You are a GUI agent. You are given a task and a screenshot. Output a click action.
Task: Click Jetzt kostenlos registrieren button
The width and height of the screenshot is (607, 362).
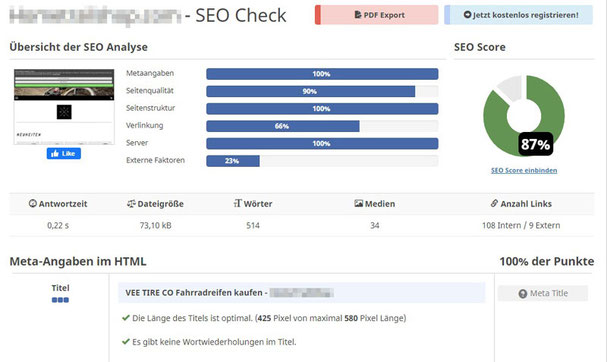pos(519,15)
